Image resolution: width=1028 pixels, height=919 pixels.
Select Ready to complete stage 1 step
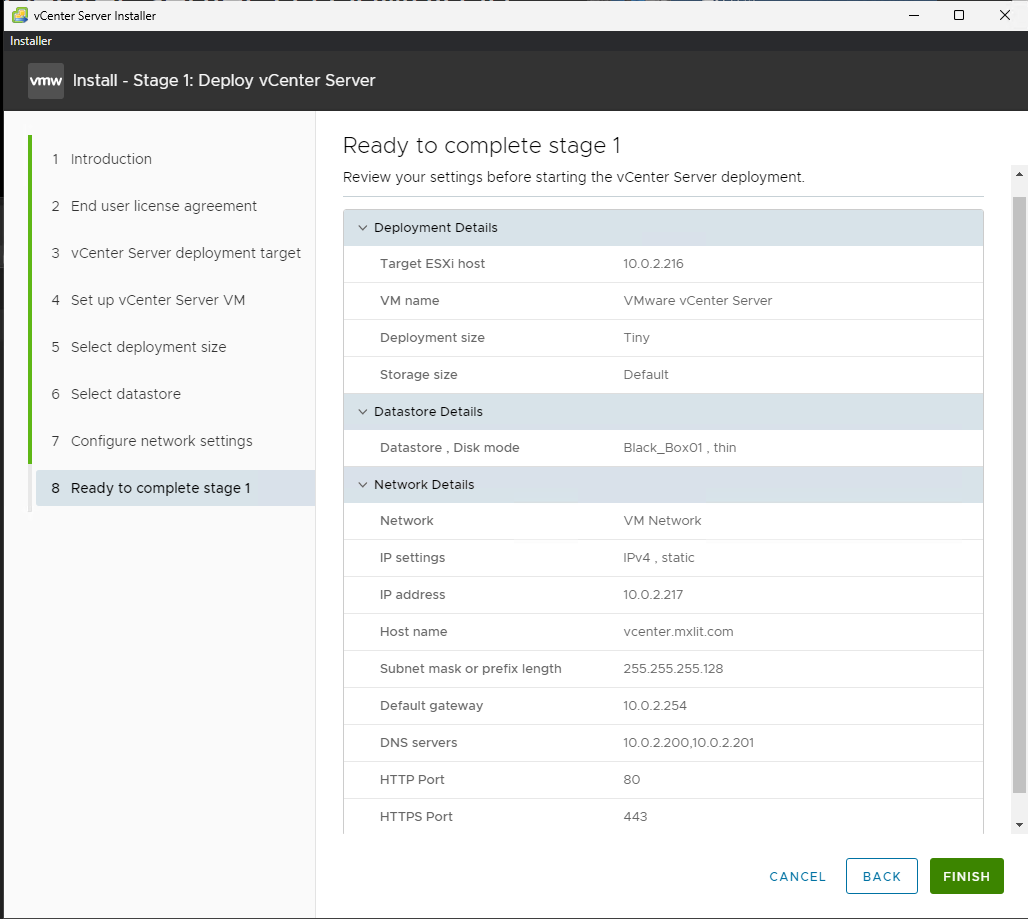tap(160, 488)
